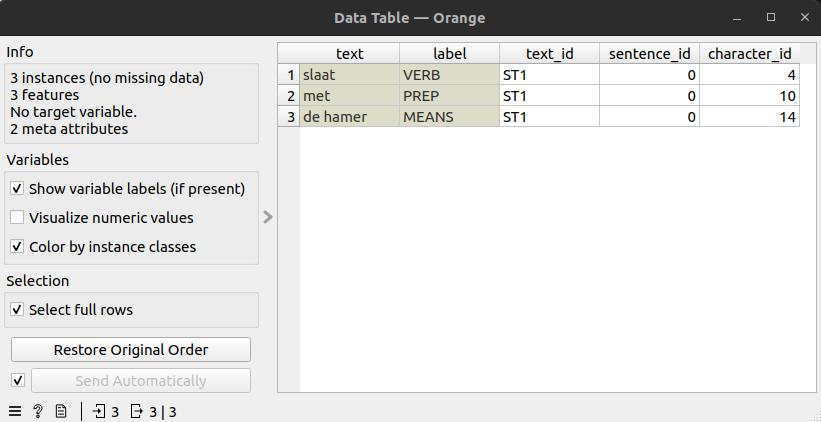This screenshot has height=422, width=821.
Task: Click the ST1 cell in the de hamer row
Action: [549, 116]
